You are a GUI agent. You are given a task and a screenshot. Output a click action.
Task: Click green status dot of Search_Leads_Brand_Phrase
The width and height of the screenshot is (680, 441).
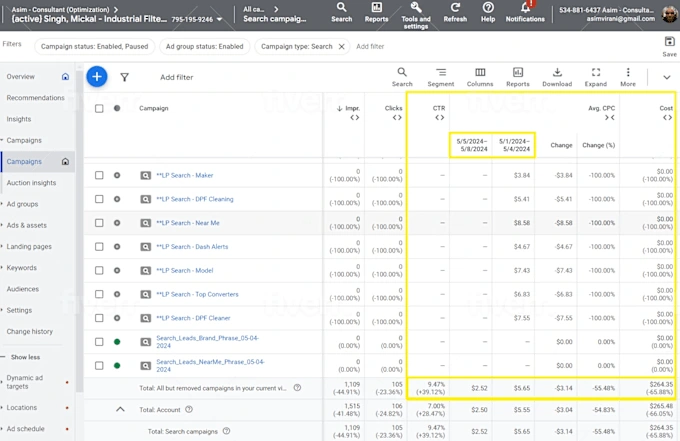(117, 342)
